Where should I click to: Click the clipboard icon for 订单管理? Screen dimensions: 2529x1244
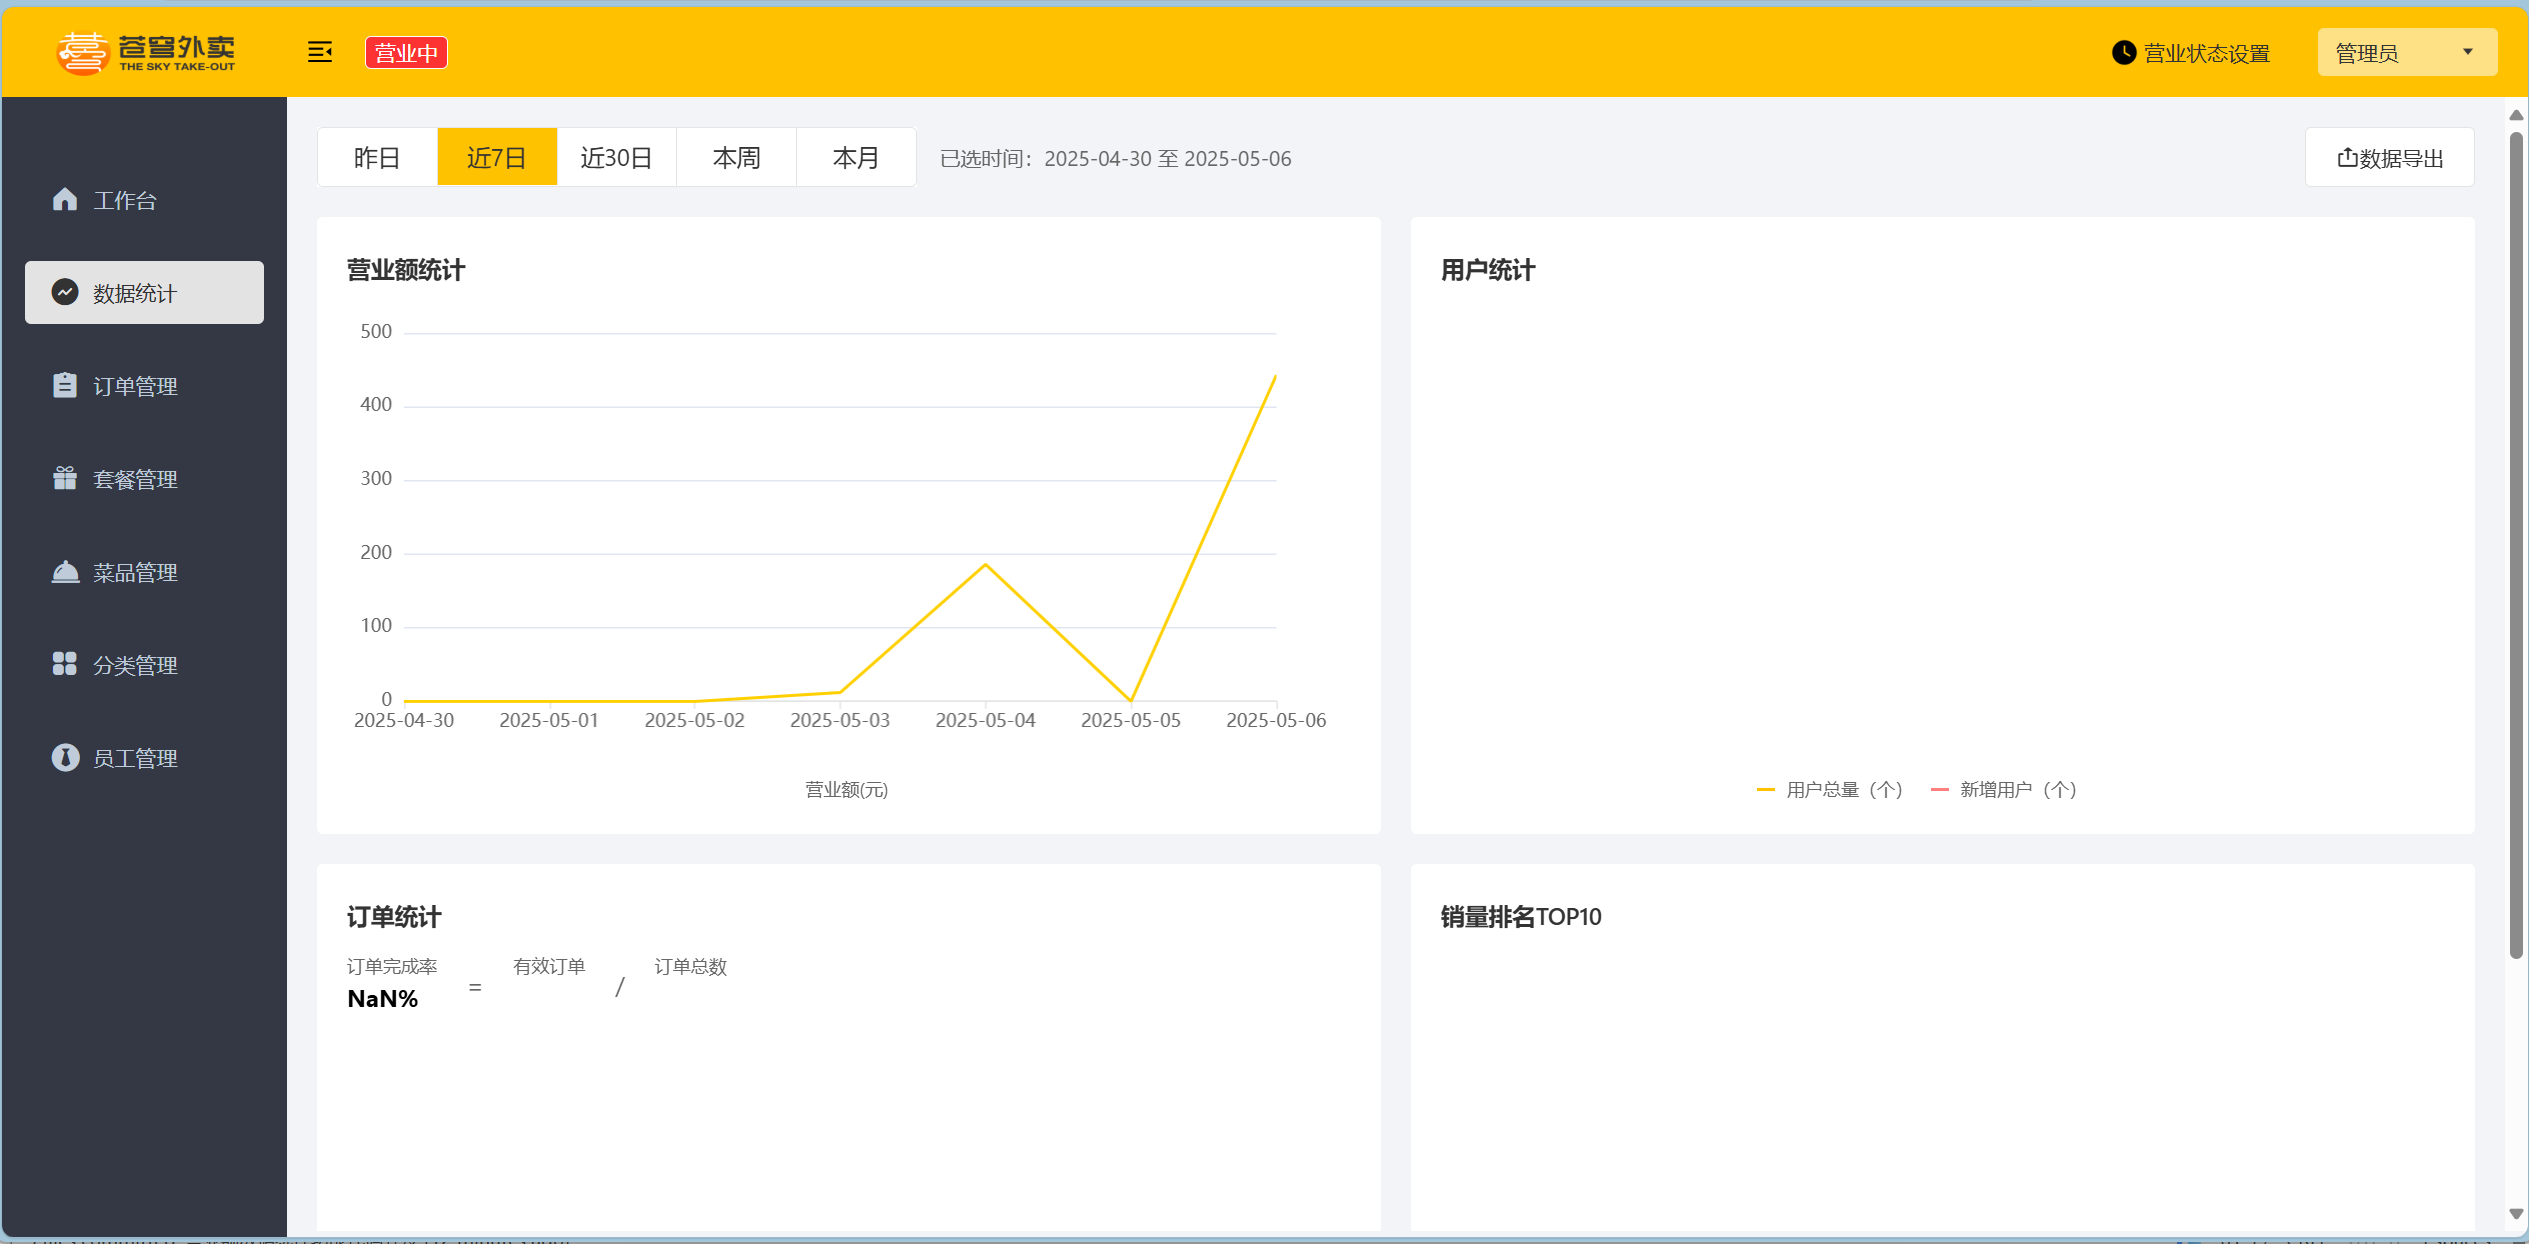pos(65,385)
